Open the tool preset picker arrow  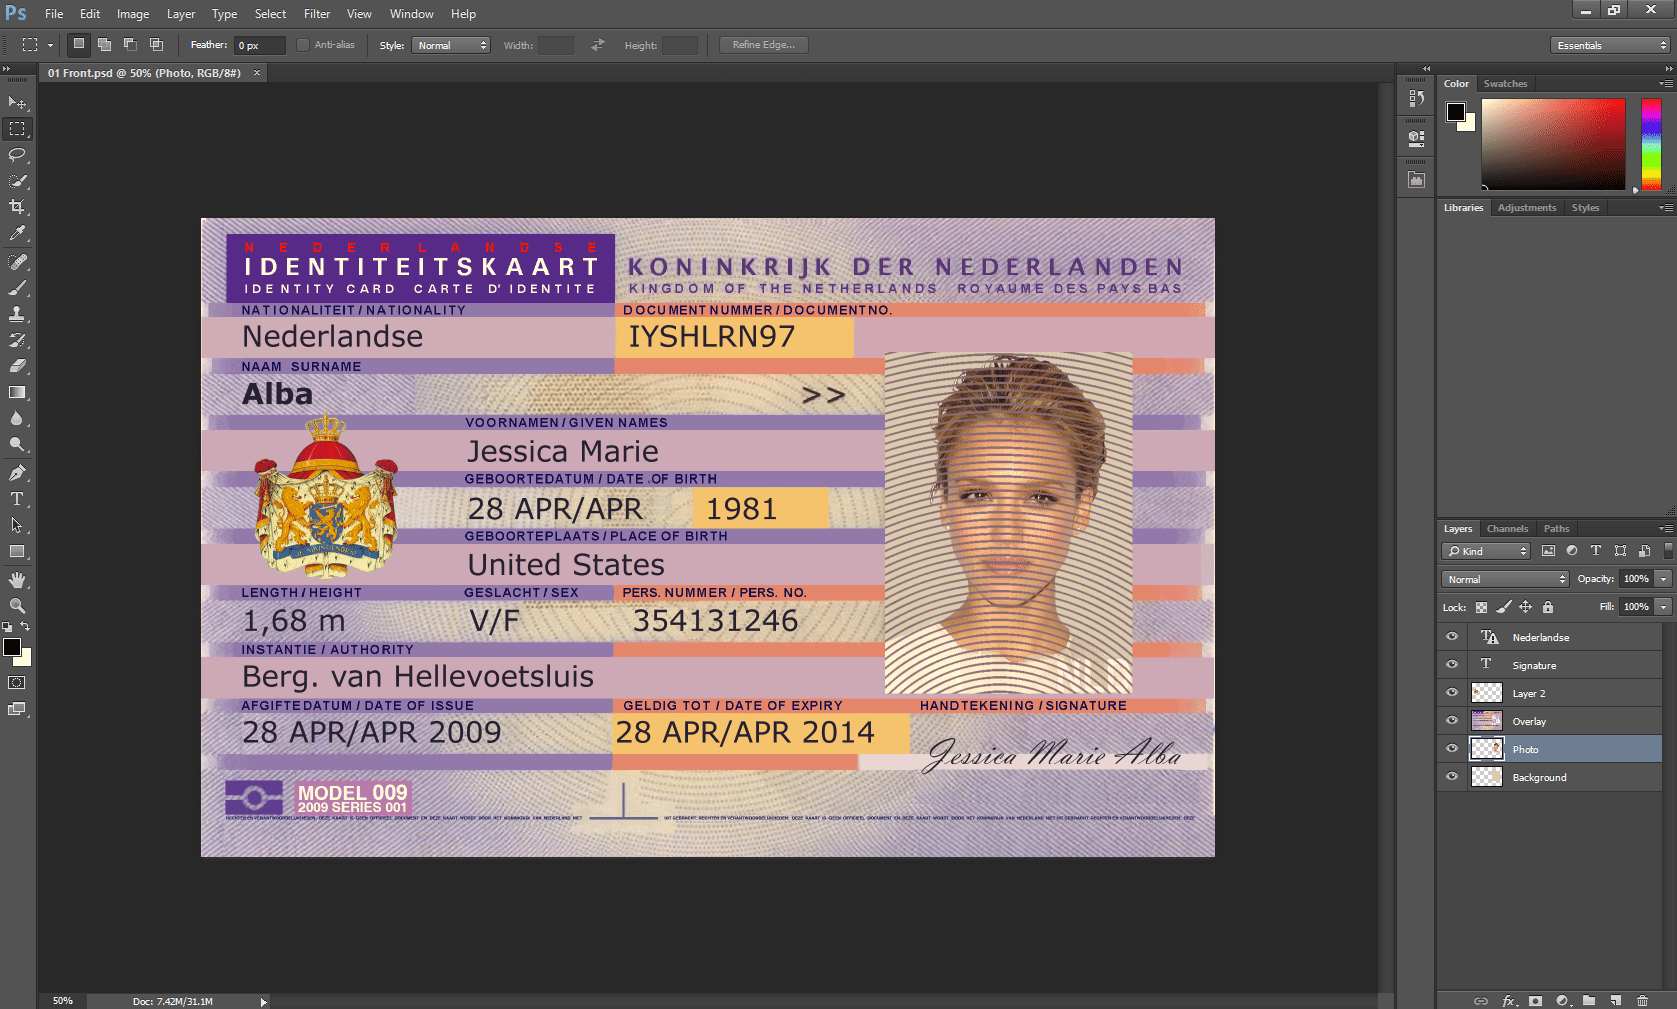50,45
